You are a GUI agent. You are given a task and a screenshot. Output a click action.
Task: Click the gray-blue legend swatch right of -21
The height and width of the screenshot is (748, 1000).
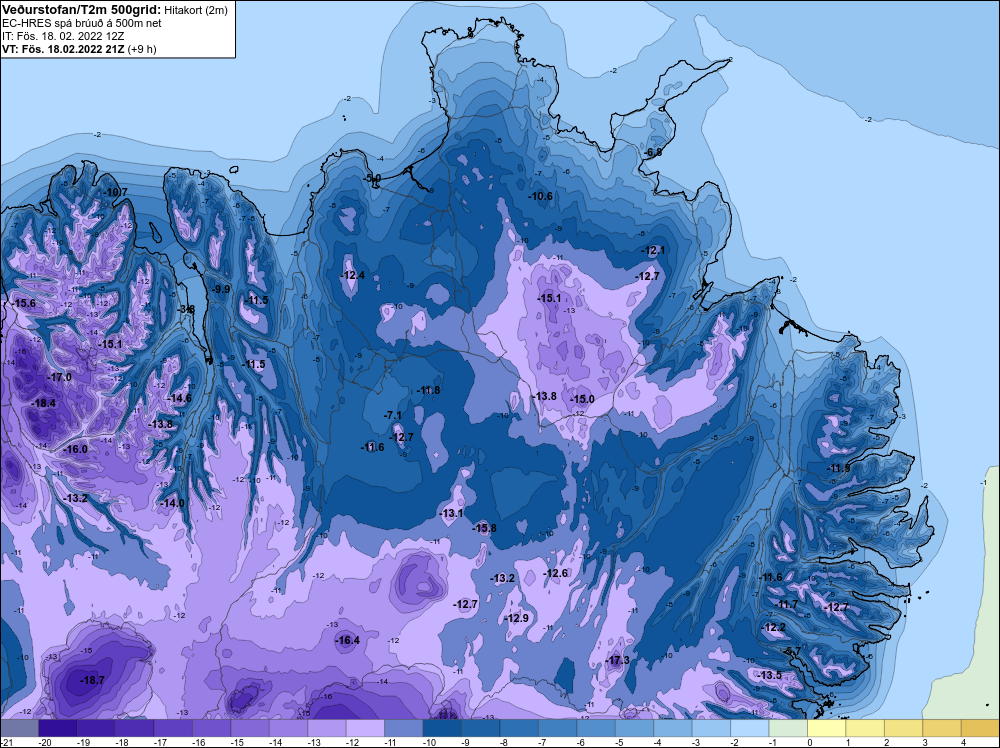click(20, 728)
